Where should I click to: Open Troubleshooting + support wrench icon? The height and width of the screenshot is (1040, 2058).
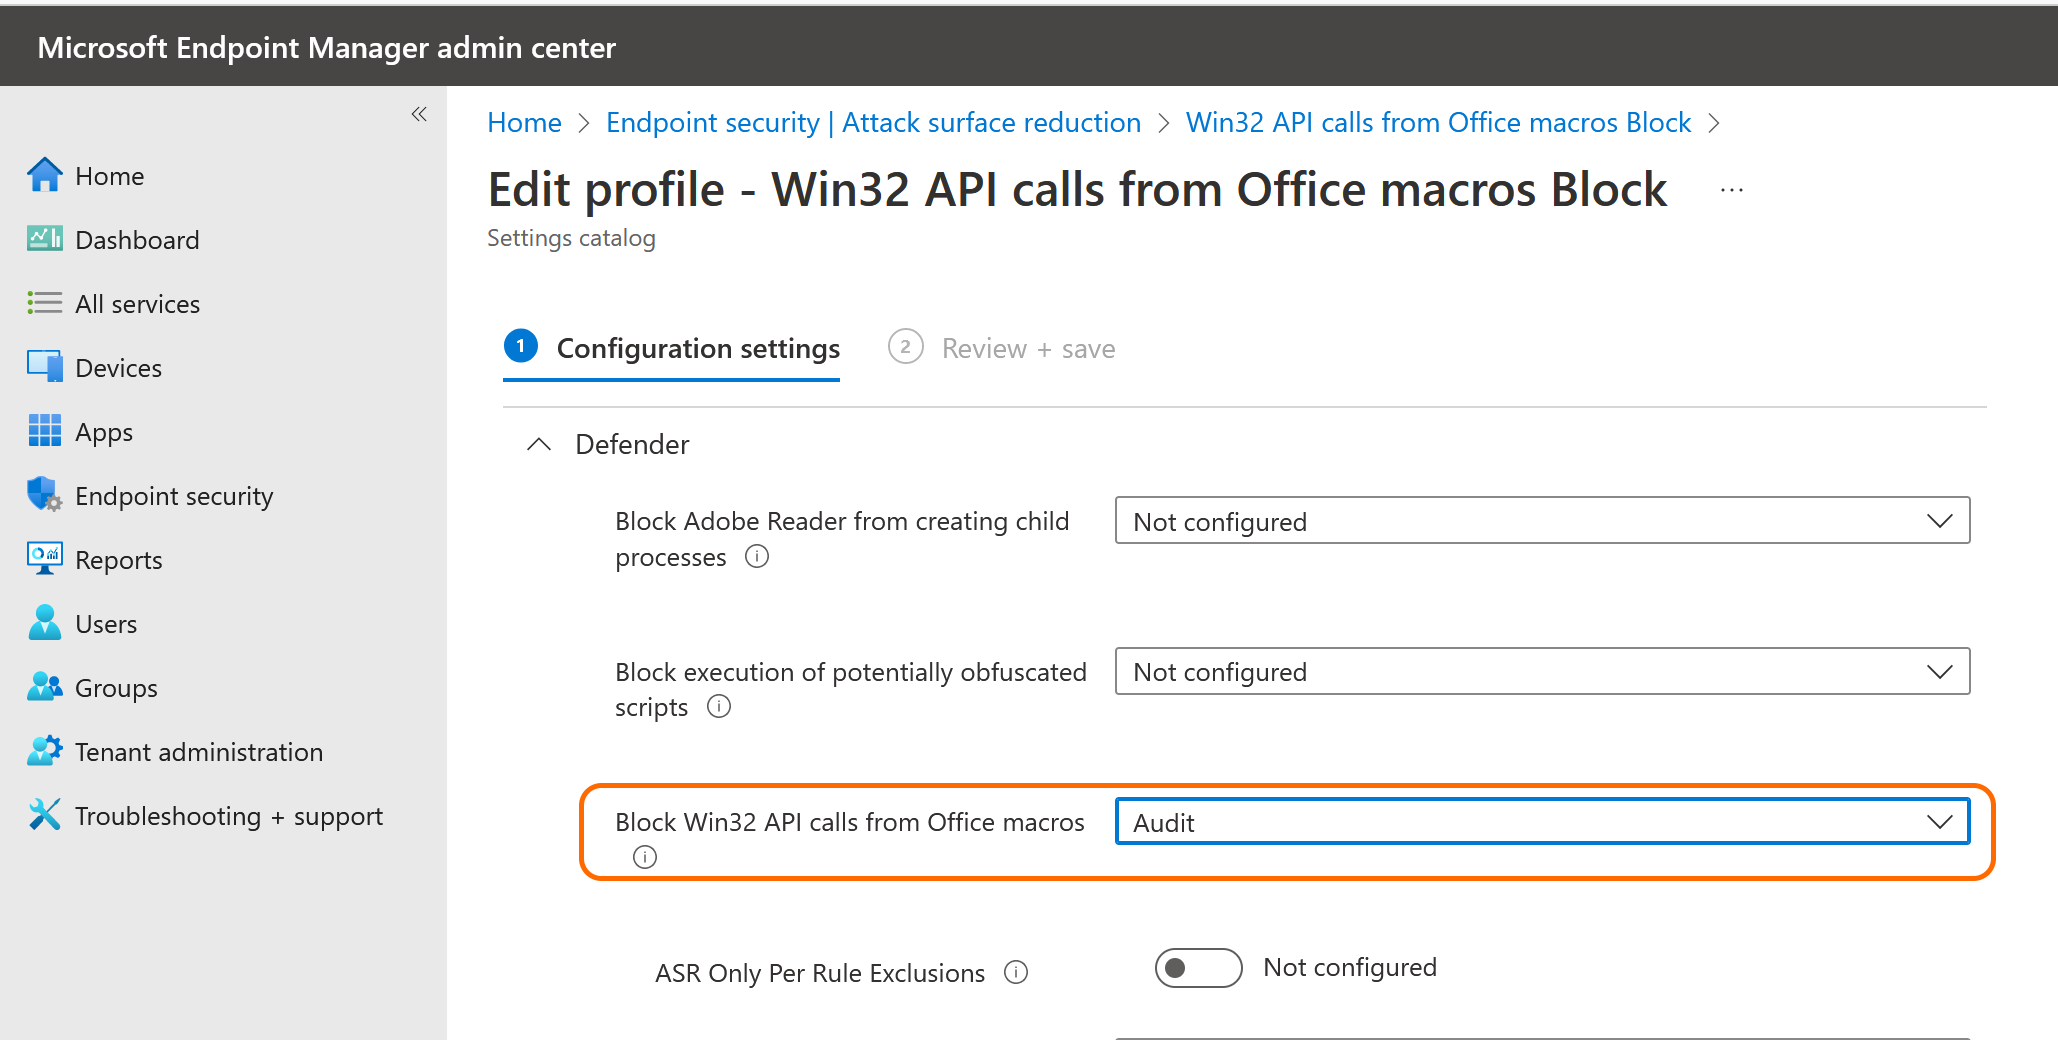tap(44, 815)
